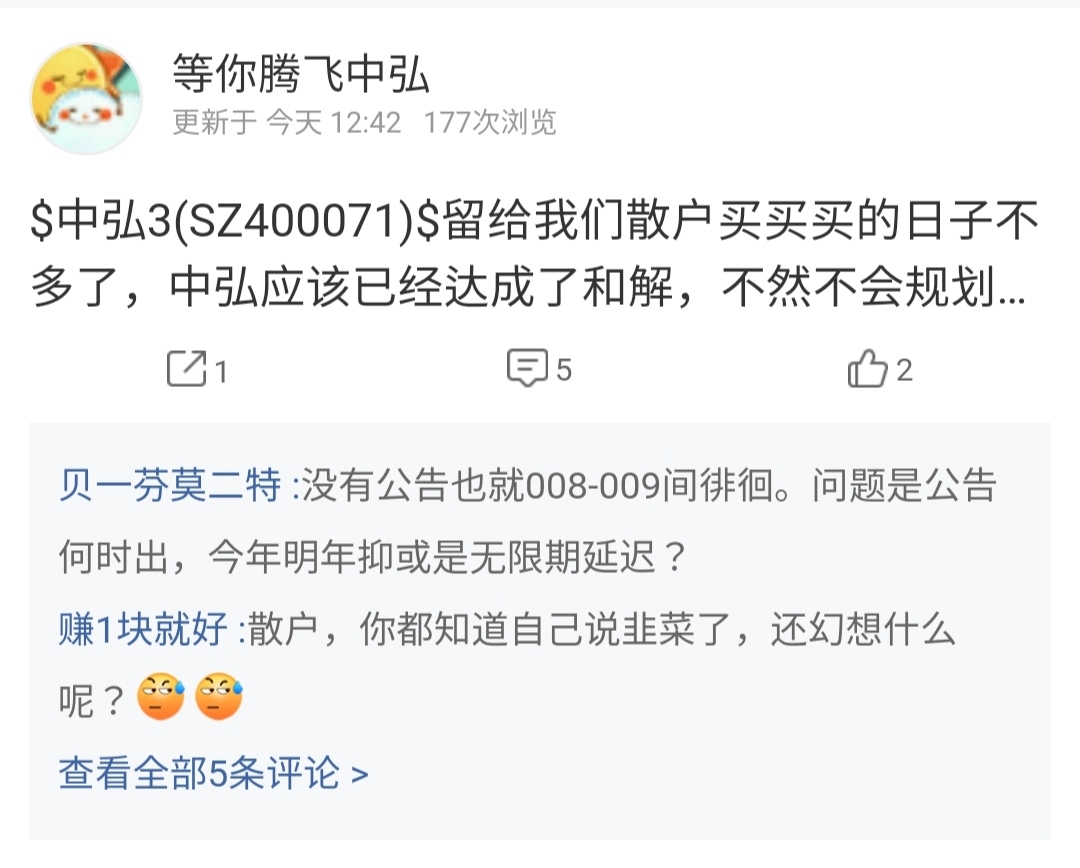
Task: Open the comment mentioning 韭菜
Action: (507, 665)
